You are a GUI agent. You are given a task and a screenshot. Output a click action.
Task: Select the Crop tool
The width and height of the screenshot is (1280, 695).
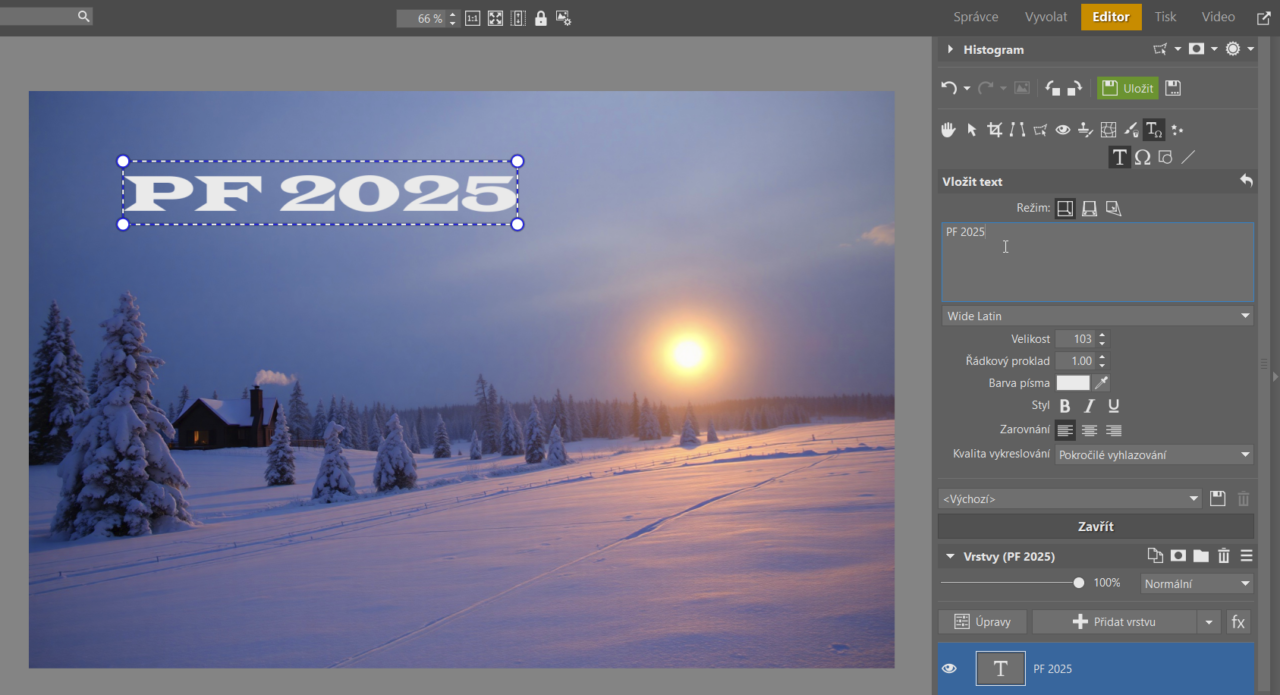(994, 129)
